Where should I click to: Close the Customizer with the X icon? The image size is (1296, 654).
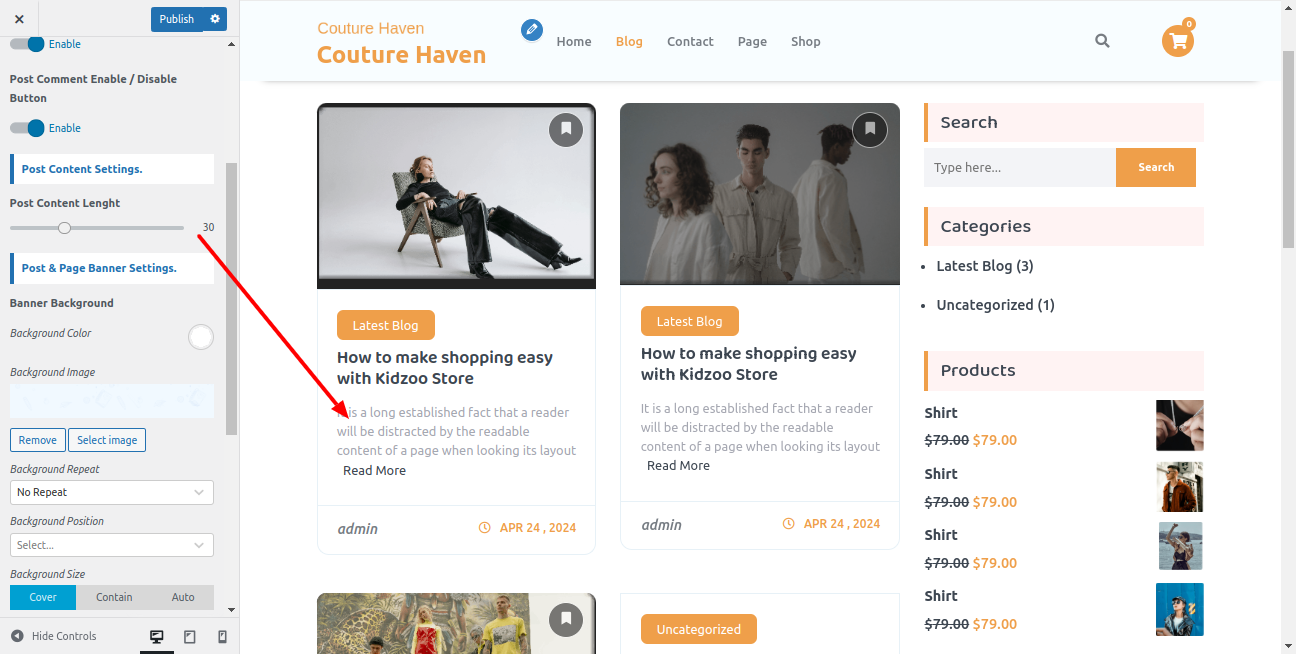coord(19,19)
